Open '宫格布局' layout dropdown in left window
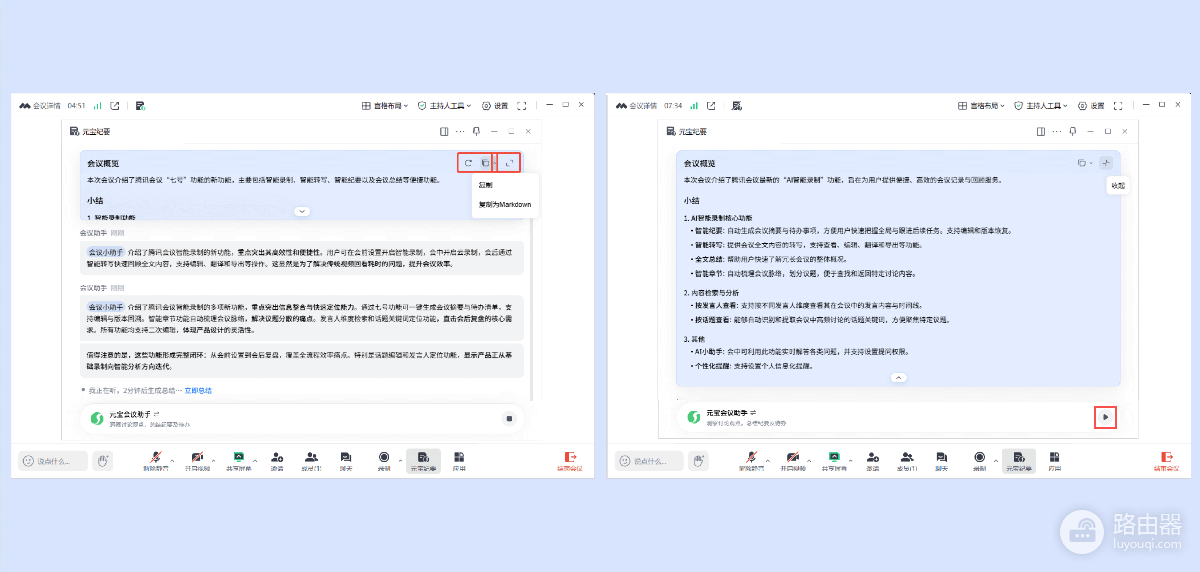 coord(385,105)
